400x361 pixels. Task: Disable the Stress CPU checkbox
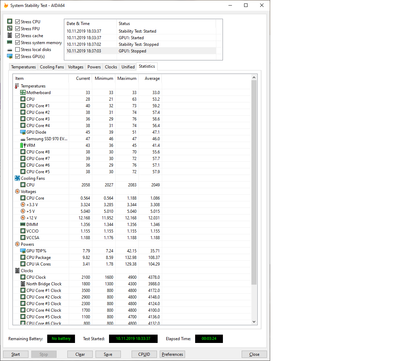(x=17, y=22)
